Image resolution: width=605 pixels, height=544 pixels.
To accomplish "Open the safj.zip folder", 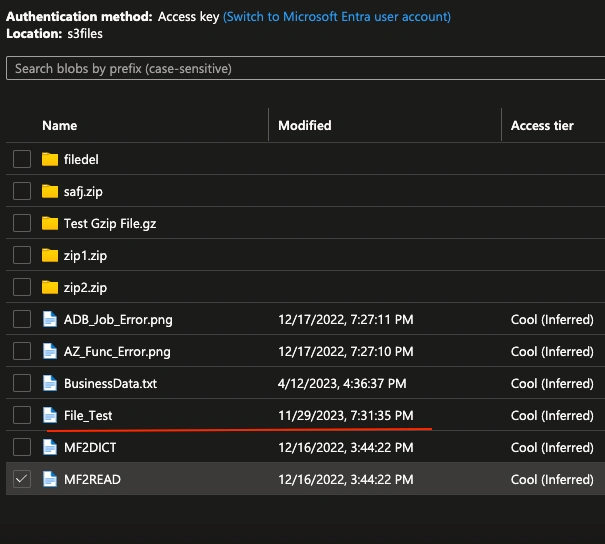I will click(x=83, y=191).
